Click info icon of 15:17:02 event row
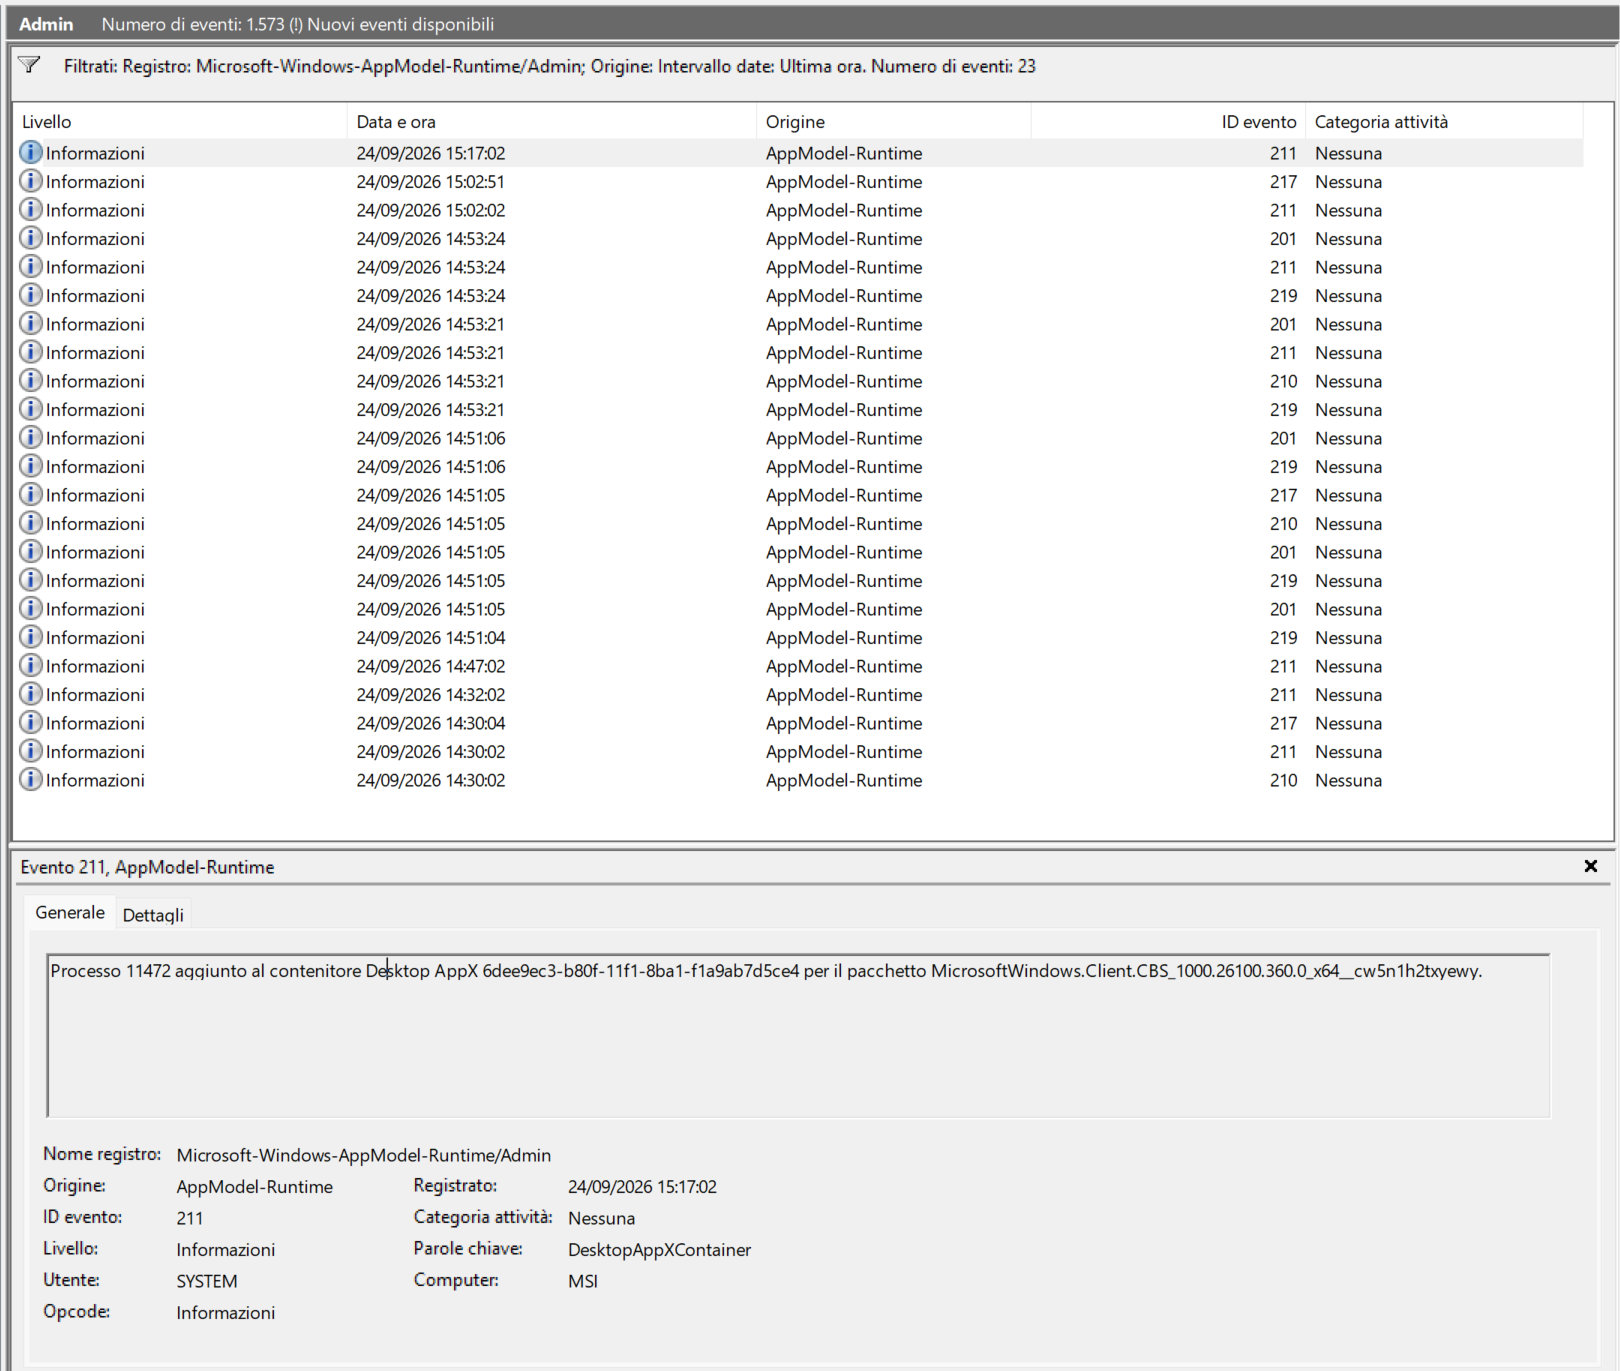The image size is (1620, 1371). (x=31, y=152)
